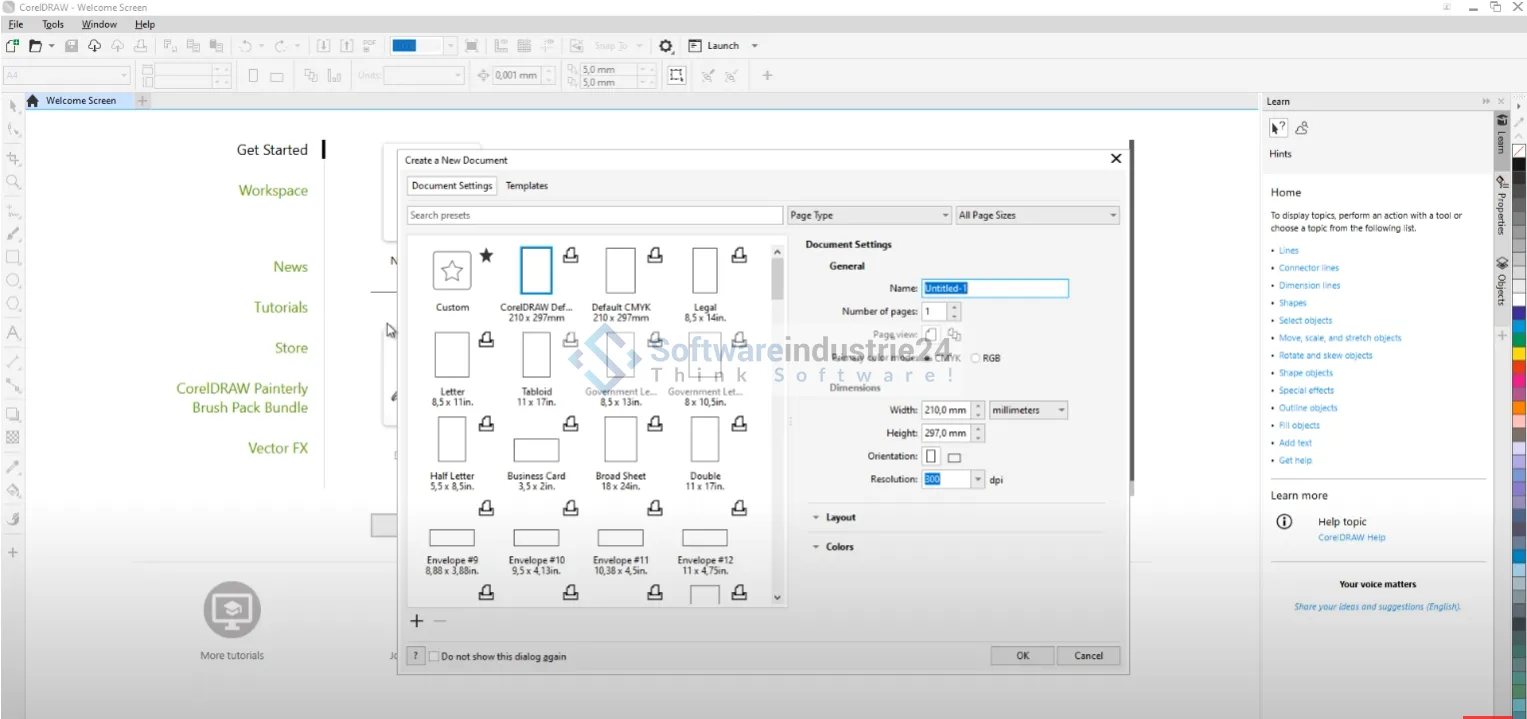
Task: Open the All Page Sizes dropdown
Action: (x=1037, y=215)
